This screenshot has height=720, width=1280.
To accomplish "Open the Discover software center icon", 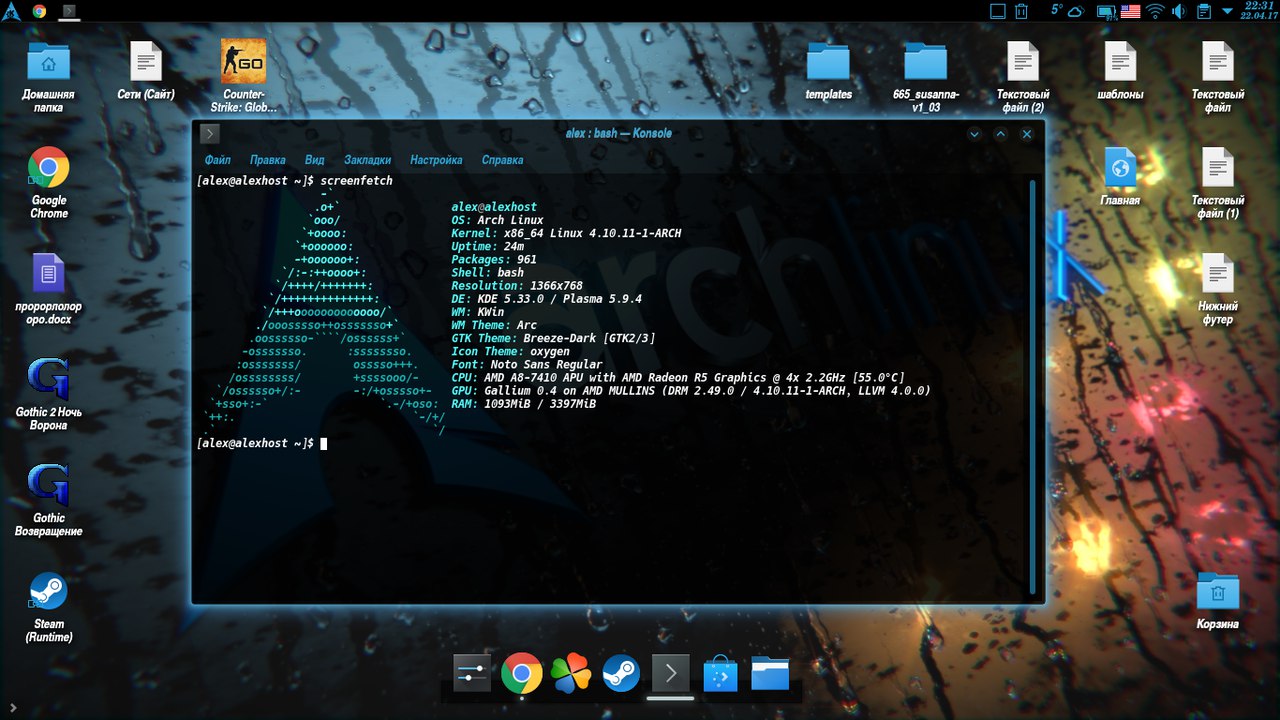I will coord(719,674).
